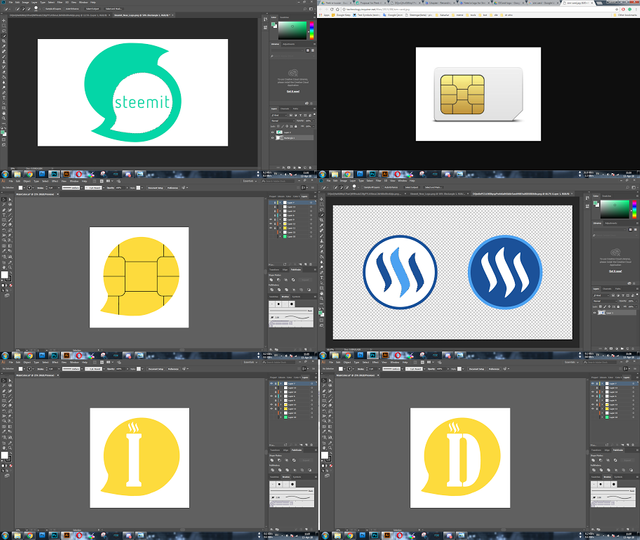Select Selection tool in letter D Illustrator window
Viewport: 640px width, 540px height.
[x=324, y=380]
